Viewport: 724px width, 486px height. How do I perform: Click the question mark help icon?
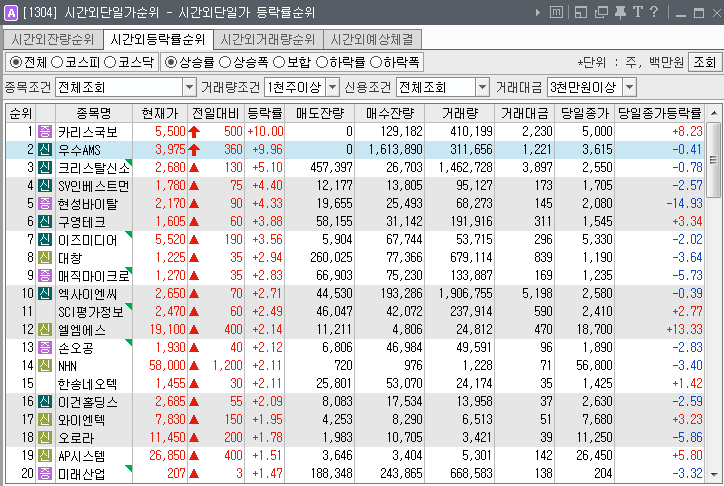coord(654,12)
